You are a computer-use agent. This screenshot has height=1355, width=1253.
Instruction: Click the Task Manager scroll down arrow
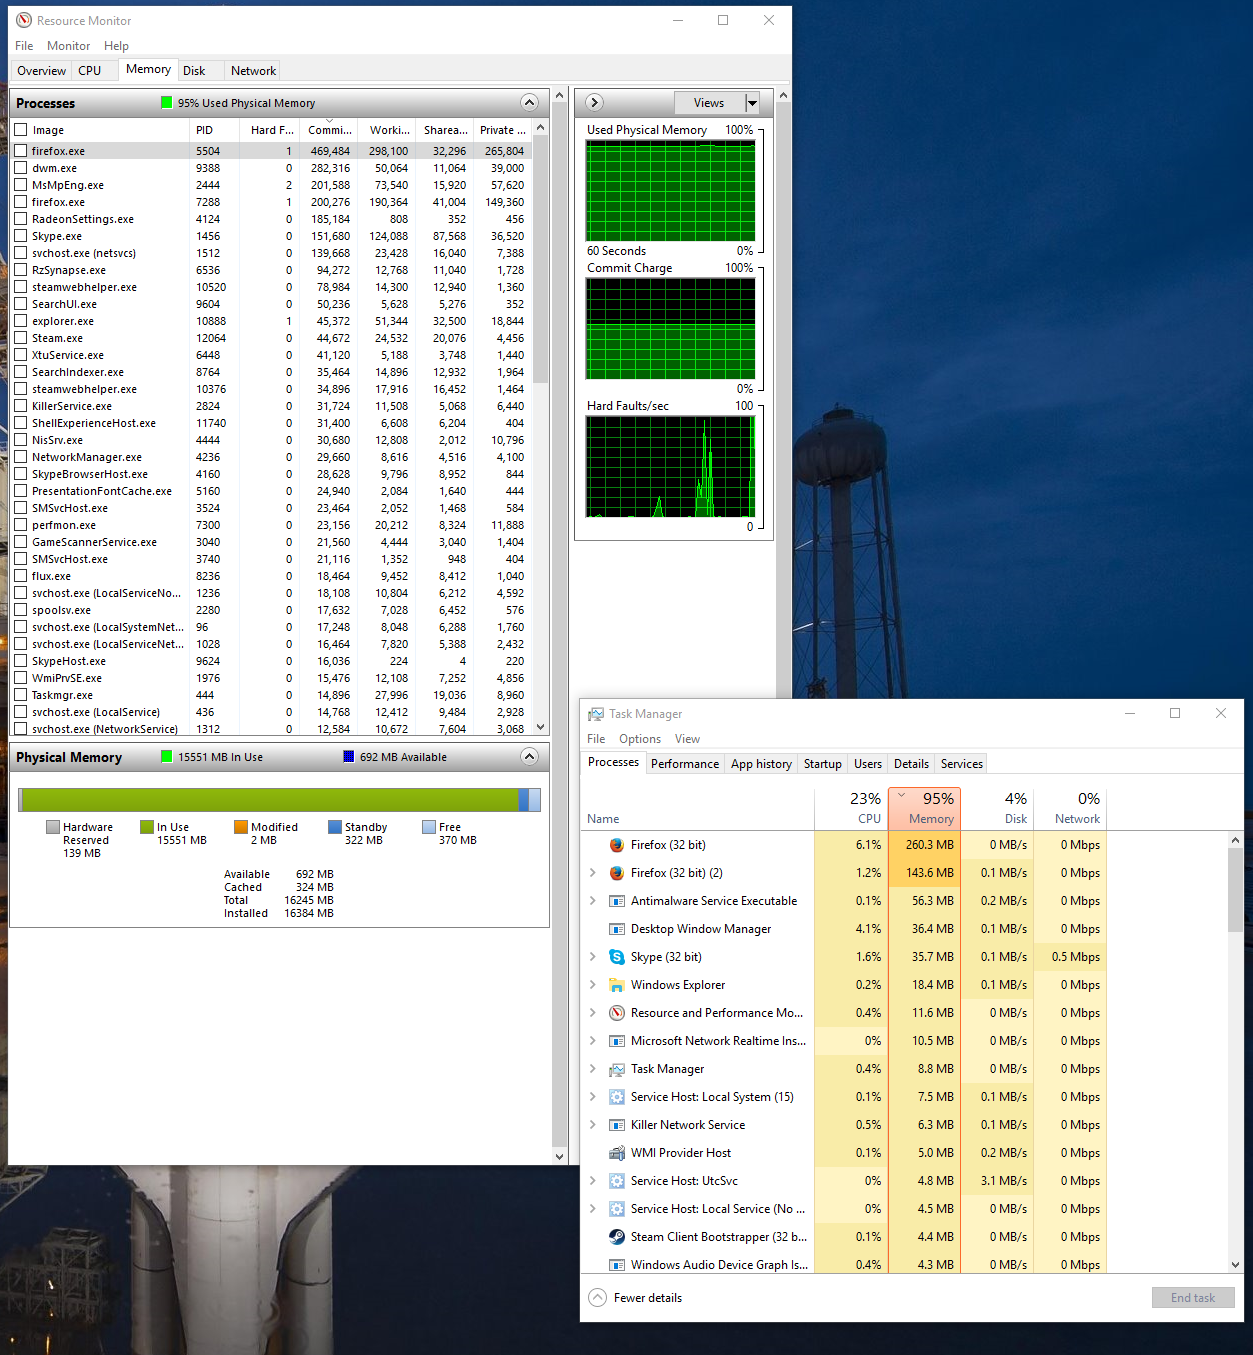pyautogui.click(x=1235, y=1265)
